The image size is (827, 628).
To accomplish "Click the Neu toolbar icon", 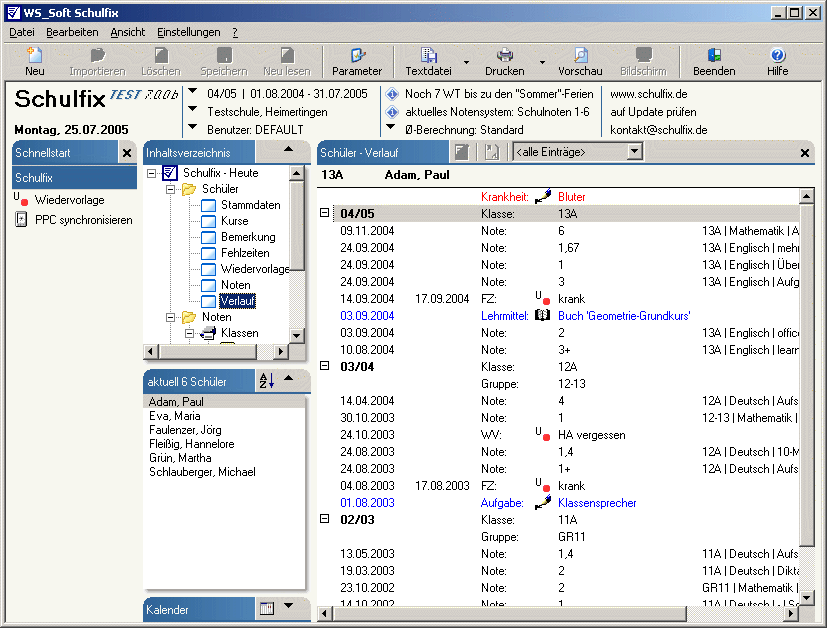I will click(x=35, y=56).
